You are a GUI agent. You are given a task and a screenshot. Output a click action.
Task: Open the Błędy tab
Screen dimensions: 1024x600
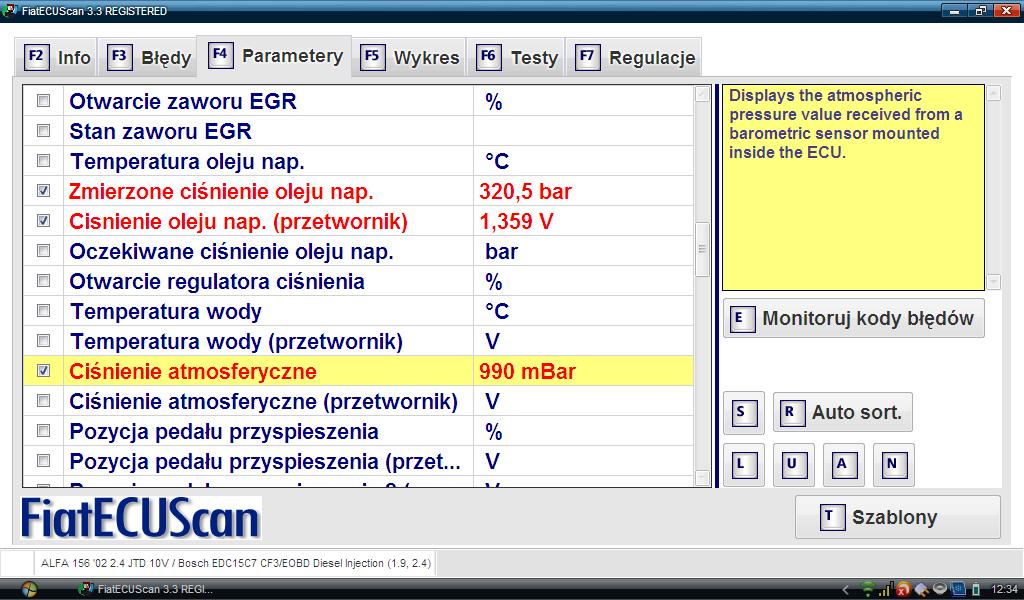tap(149, 57)
